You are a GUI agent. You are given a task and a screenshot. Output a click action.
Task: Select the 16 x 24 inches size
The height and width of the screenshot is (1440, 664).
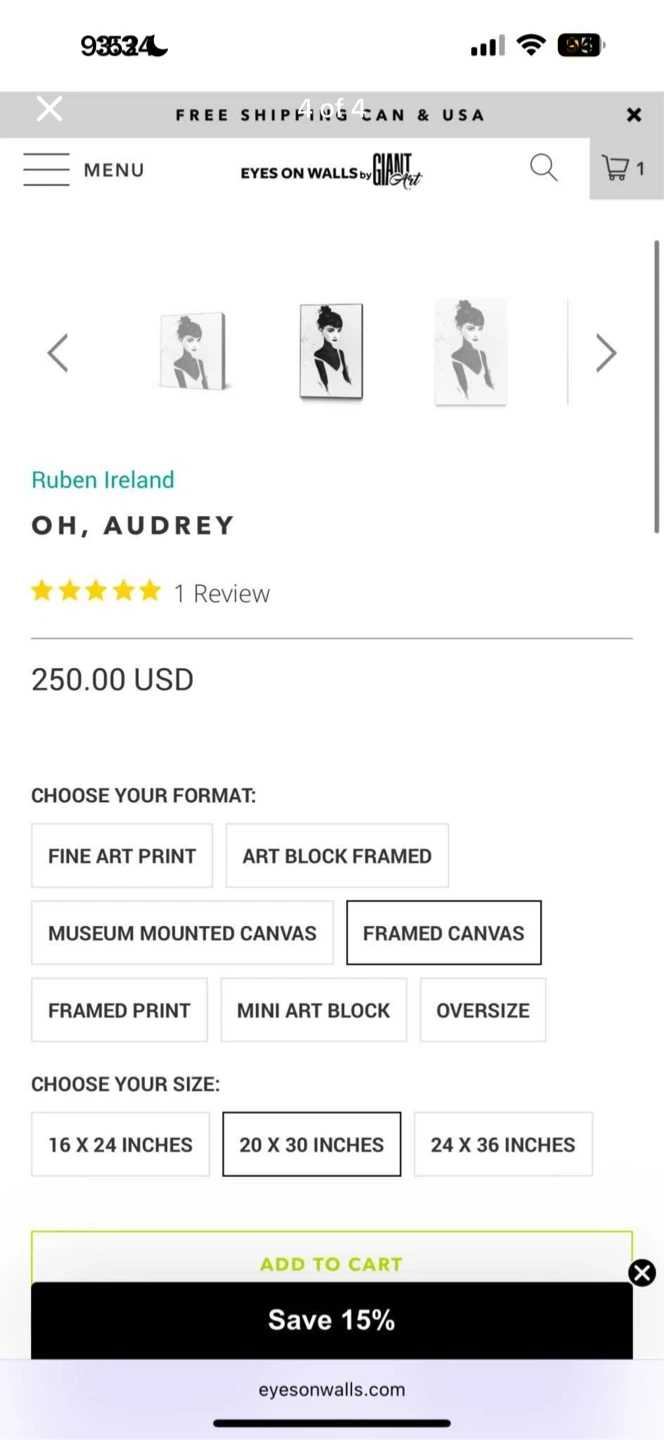pyautogui.click(x=120, y=1145)
